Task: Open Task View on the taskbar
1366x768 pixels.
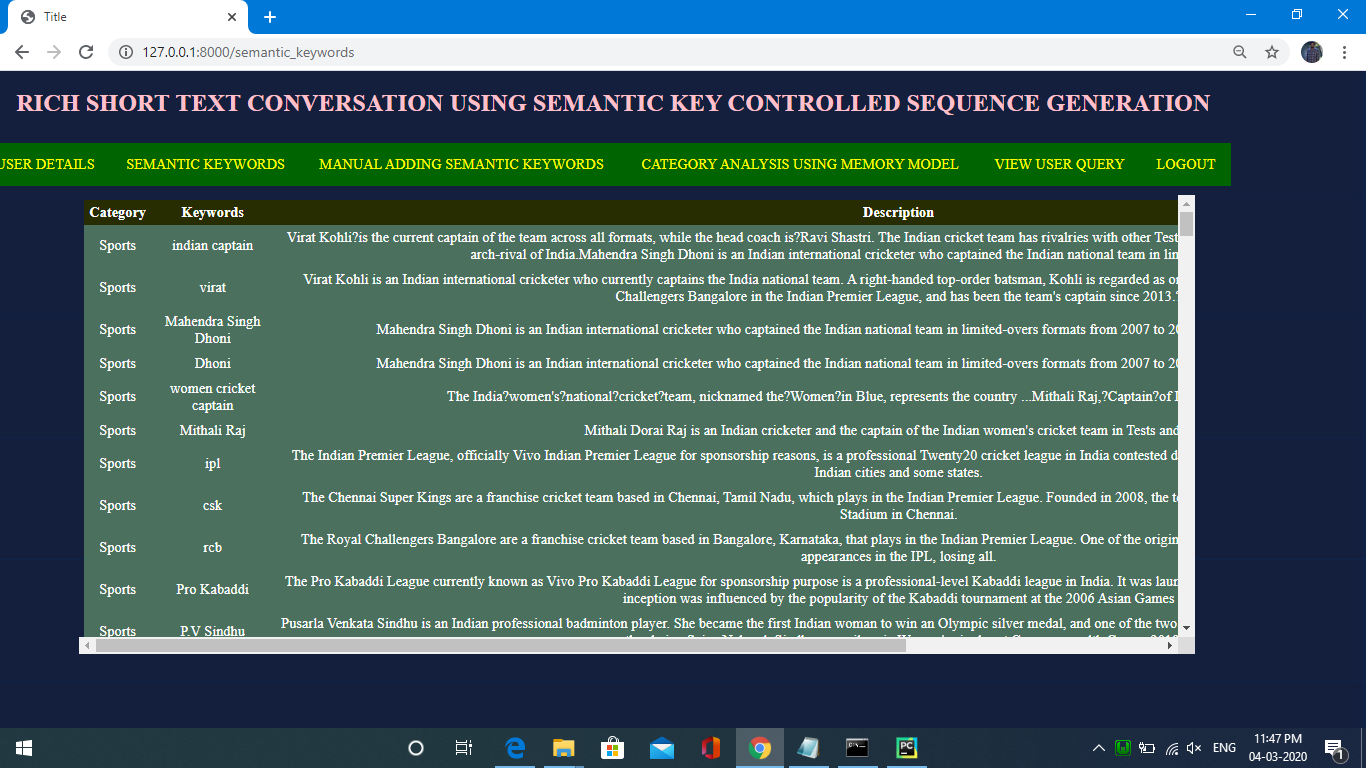Action: point(464,748)
